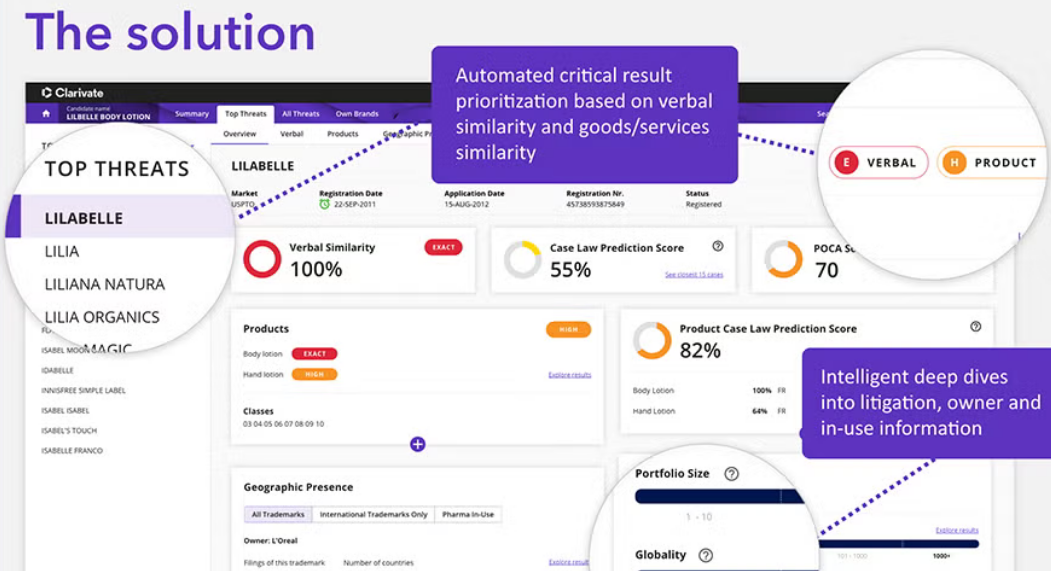1051x571 pixels.
Task: Select ISABELLE FRANCO threat
Action: click(72, 451)
